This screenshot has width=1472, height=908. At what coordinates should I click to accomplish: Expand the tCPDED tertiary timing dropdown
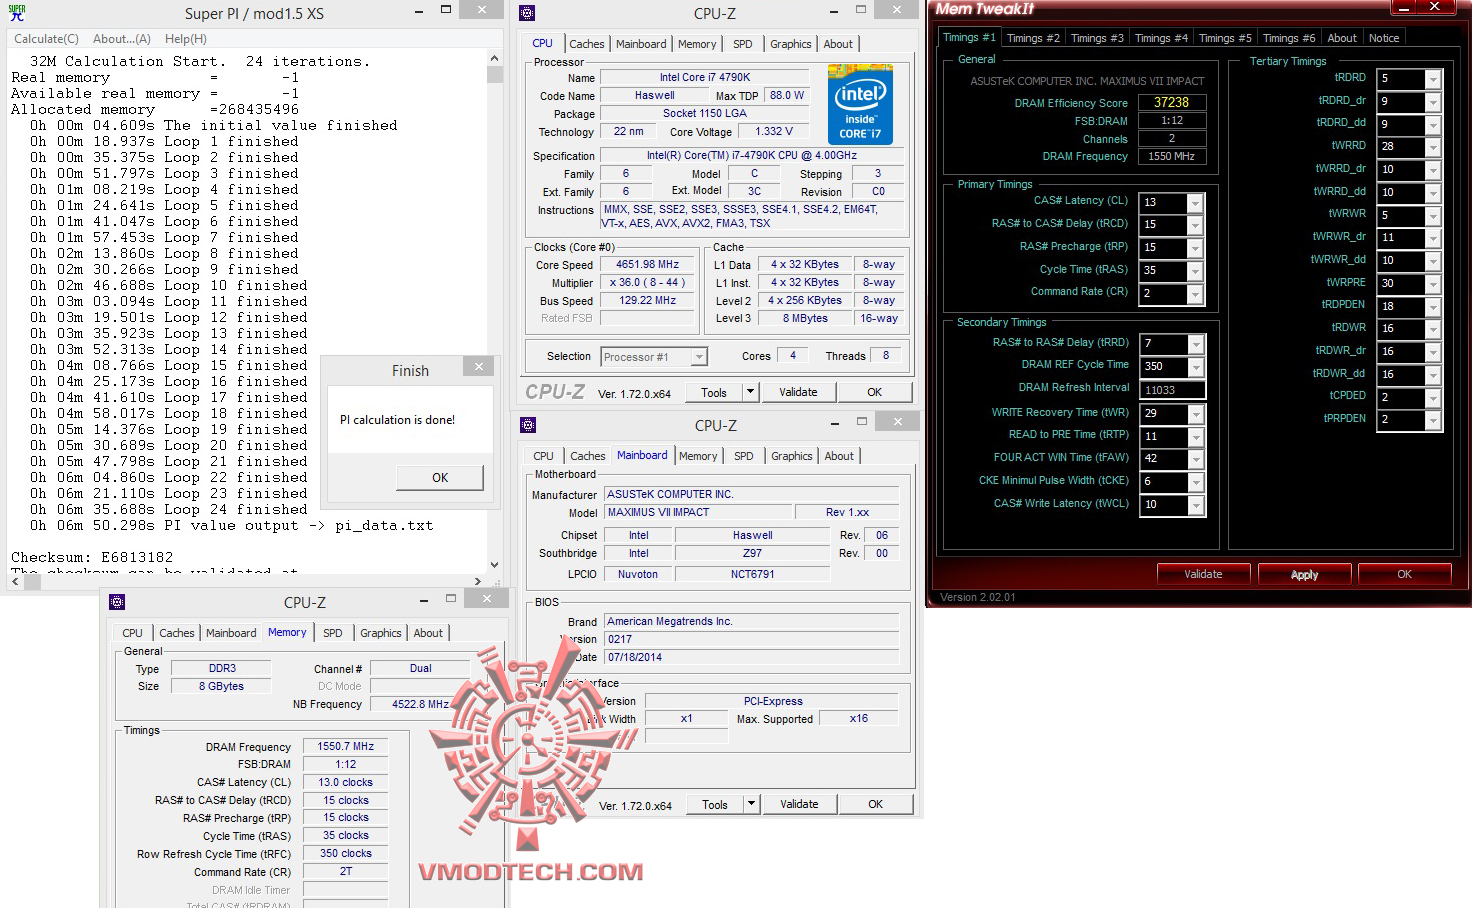coord(1433,397)
